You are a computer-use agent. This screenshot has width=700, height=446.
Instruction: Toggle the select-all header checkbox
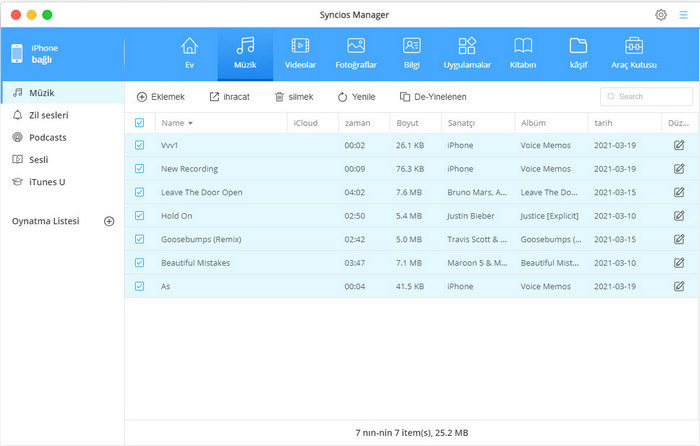[139, 123]
